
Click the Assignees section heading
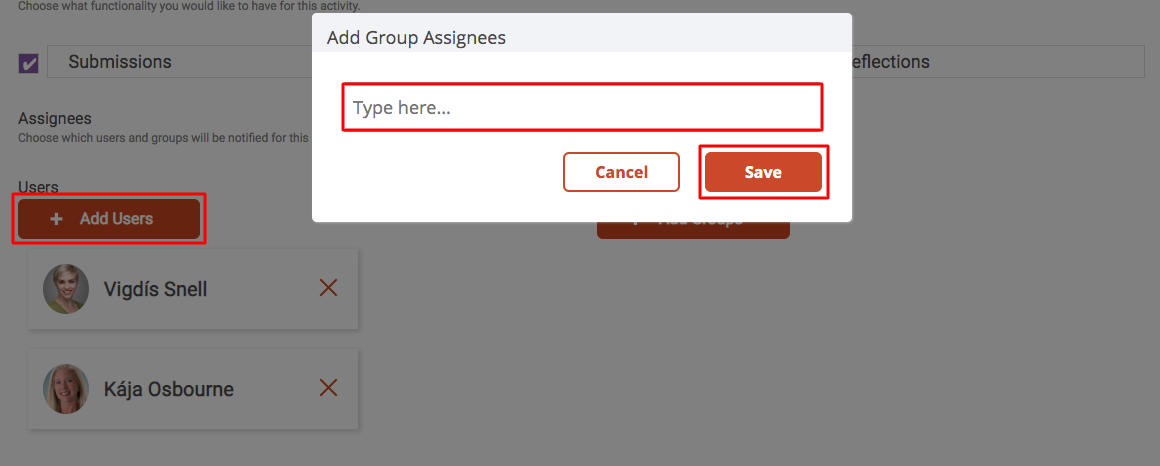[x=55, y=118]
